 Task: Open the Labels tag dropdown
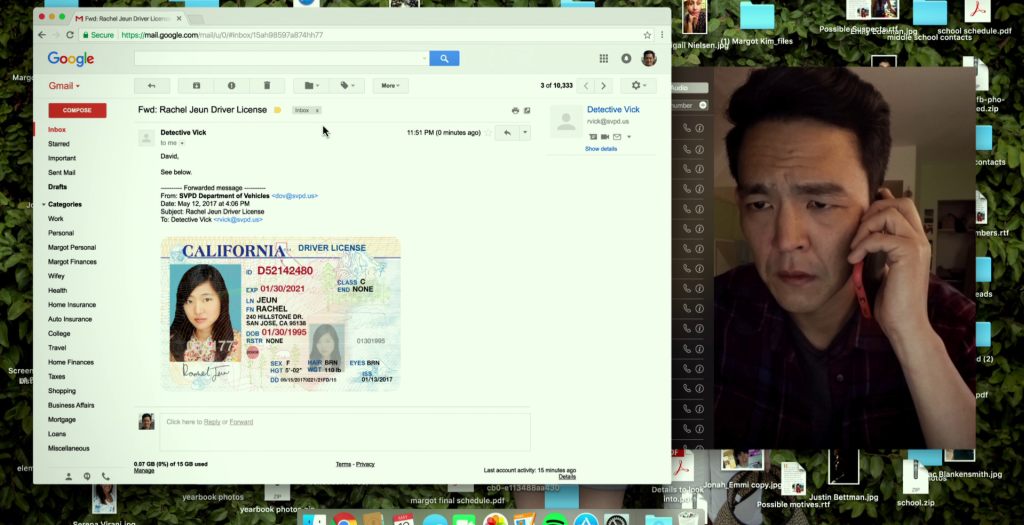[x=347, y=86]
